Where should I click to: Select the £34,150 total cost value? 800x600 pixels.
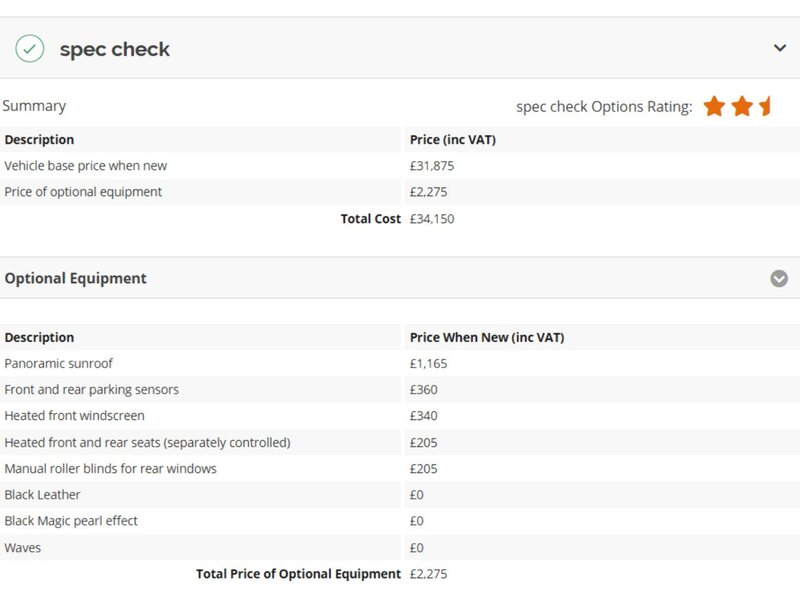432,219
